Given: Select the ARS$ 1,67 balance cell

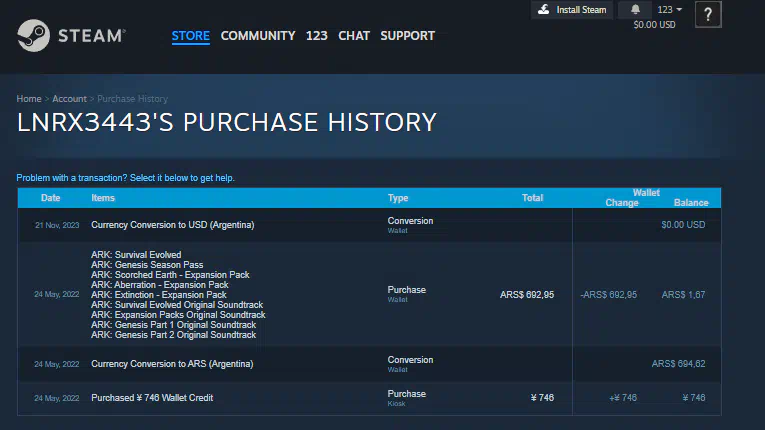Looking at the screenshot, I should pos(683,295).
